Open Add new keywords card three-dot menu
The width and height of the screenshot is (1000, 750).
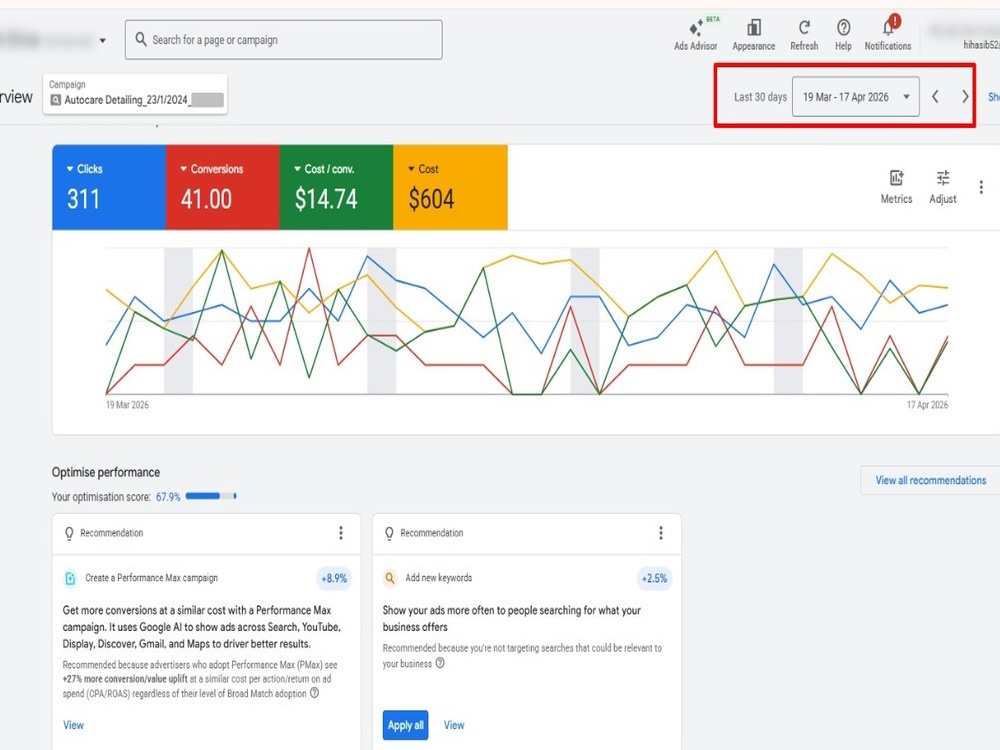[661, 533]
